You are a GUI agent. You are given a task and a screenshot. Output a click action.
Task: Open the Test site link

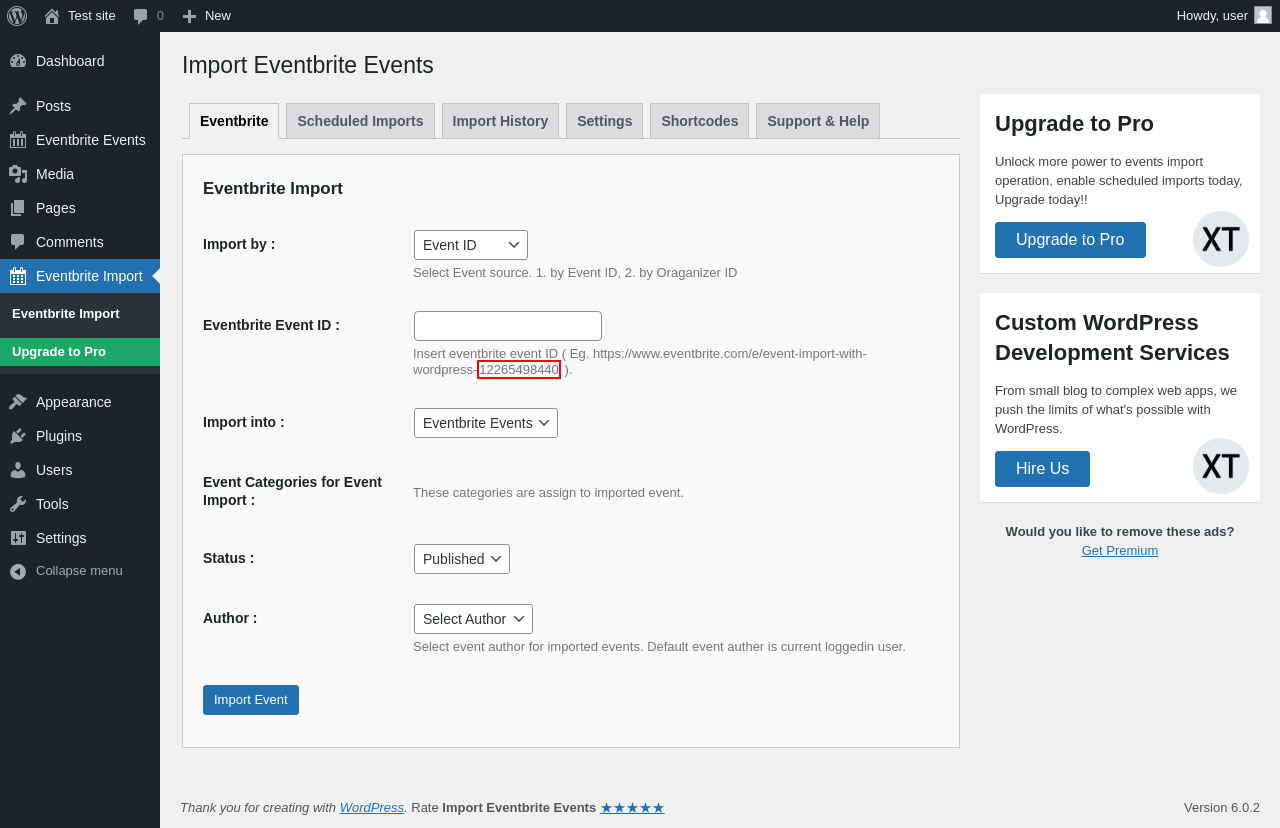(79, 16)
